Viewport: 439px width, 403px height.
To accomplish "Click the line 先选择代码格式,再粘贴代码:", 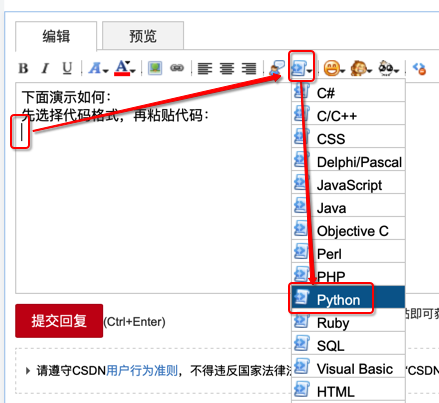I will click(x=115, y=116).
